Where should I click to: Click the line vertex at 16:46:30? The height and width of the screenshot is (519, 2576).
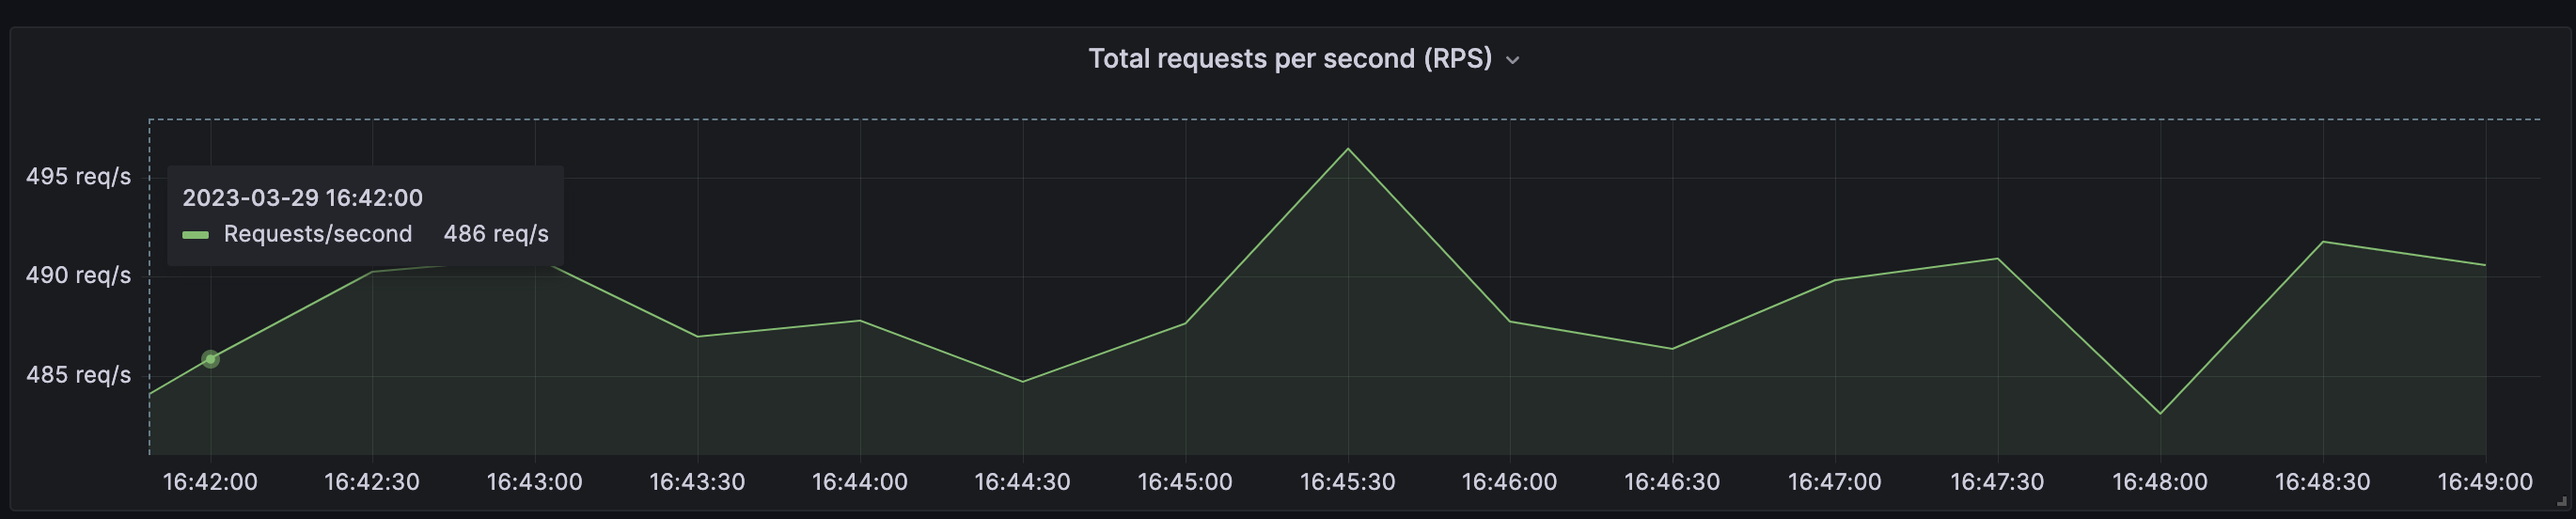(x=1672, y=349)
